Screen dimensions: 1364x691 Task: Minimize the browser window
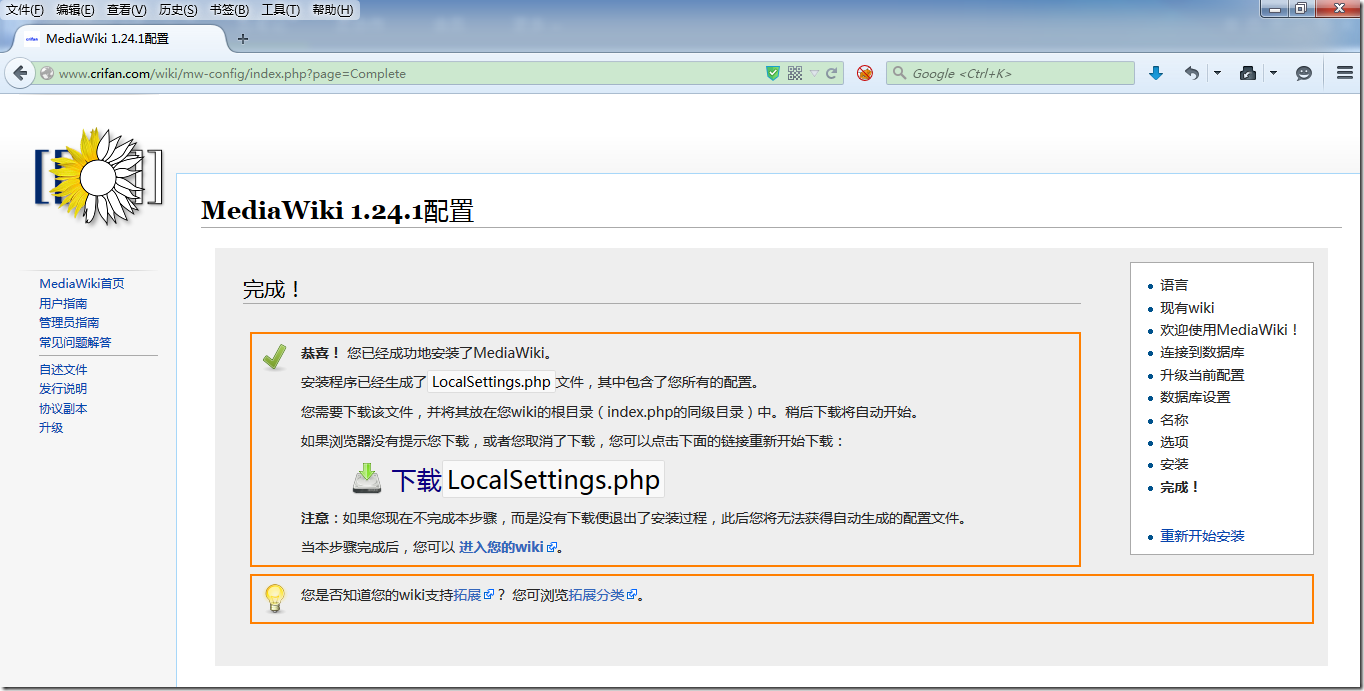(x=1273, y=9)
